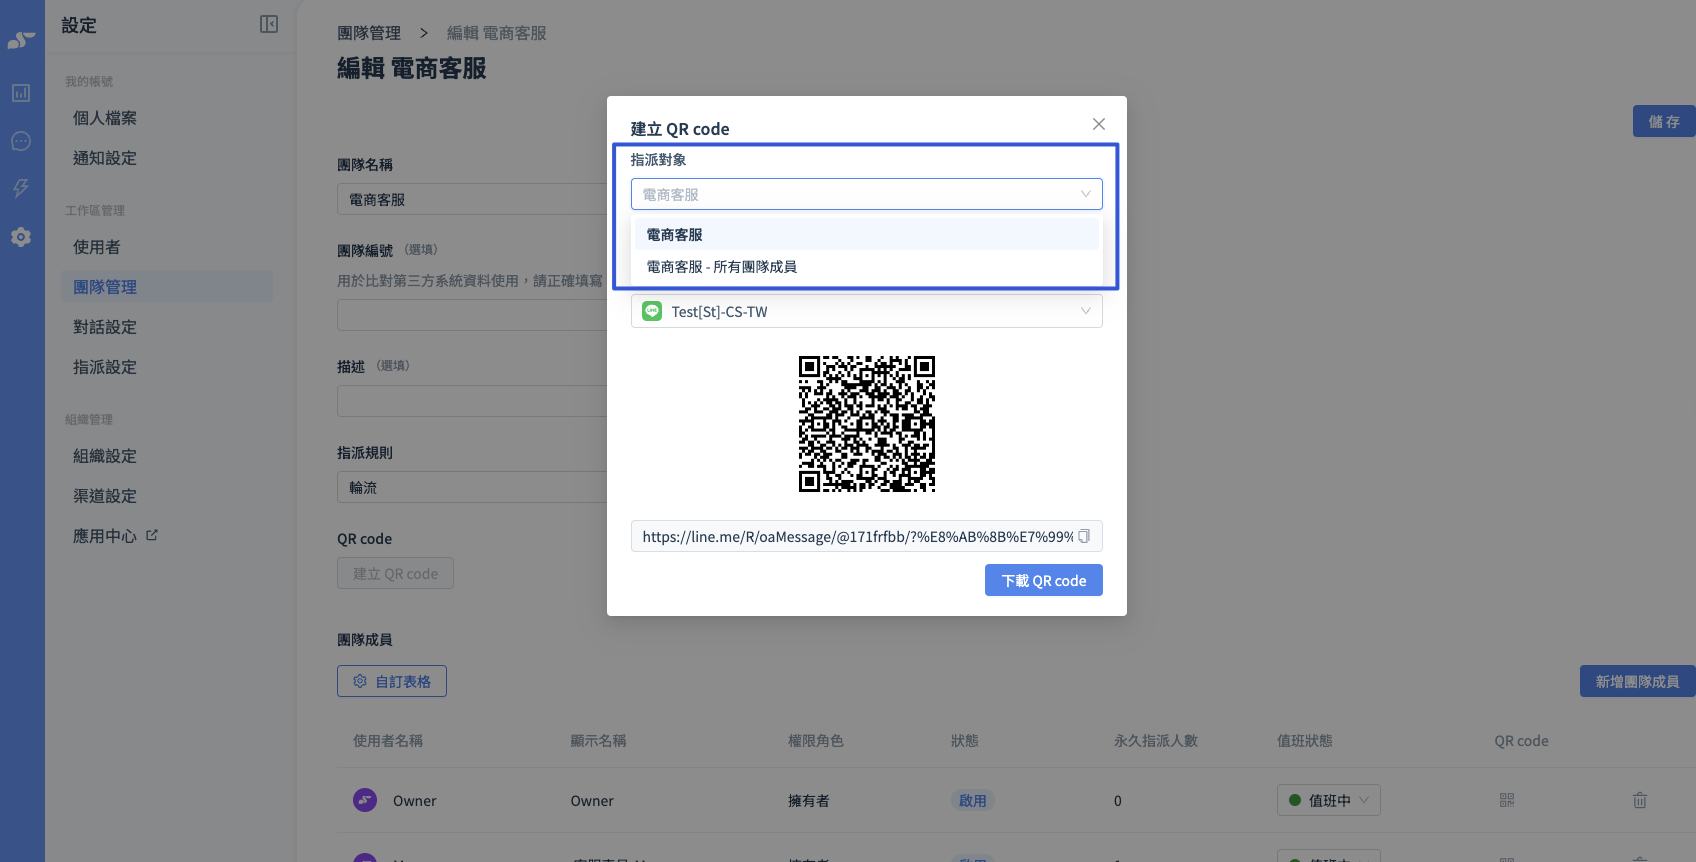Click the 使用者名稱 column header
Image resolution: width=1696 pixels, height=862 pixels.
[x=388, y=741]
